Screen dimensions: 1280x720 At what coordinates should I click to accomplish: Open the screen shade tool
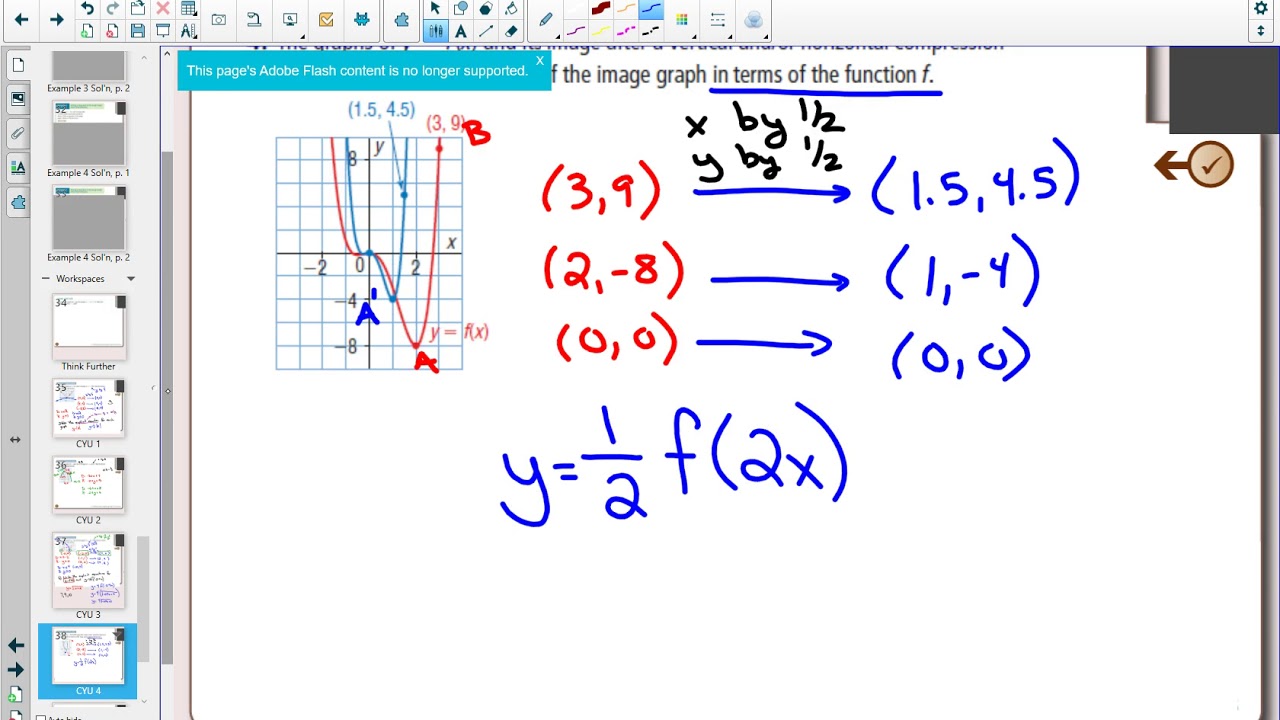(x=163, y=32)
